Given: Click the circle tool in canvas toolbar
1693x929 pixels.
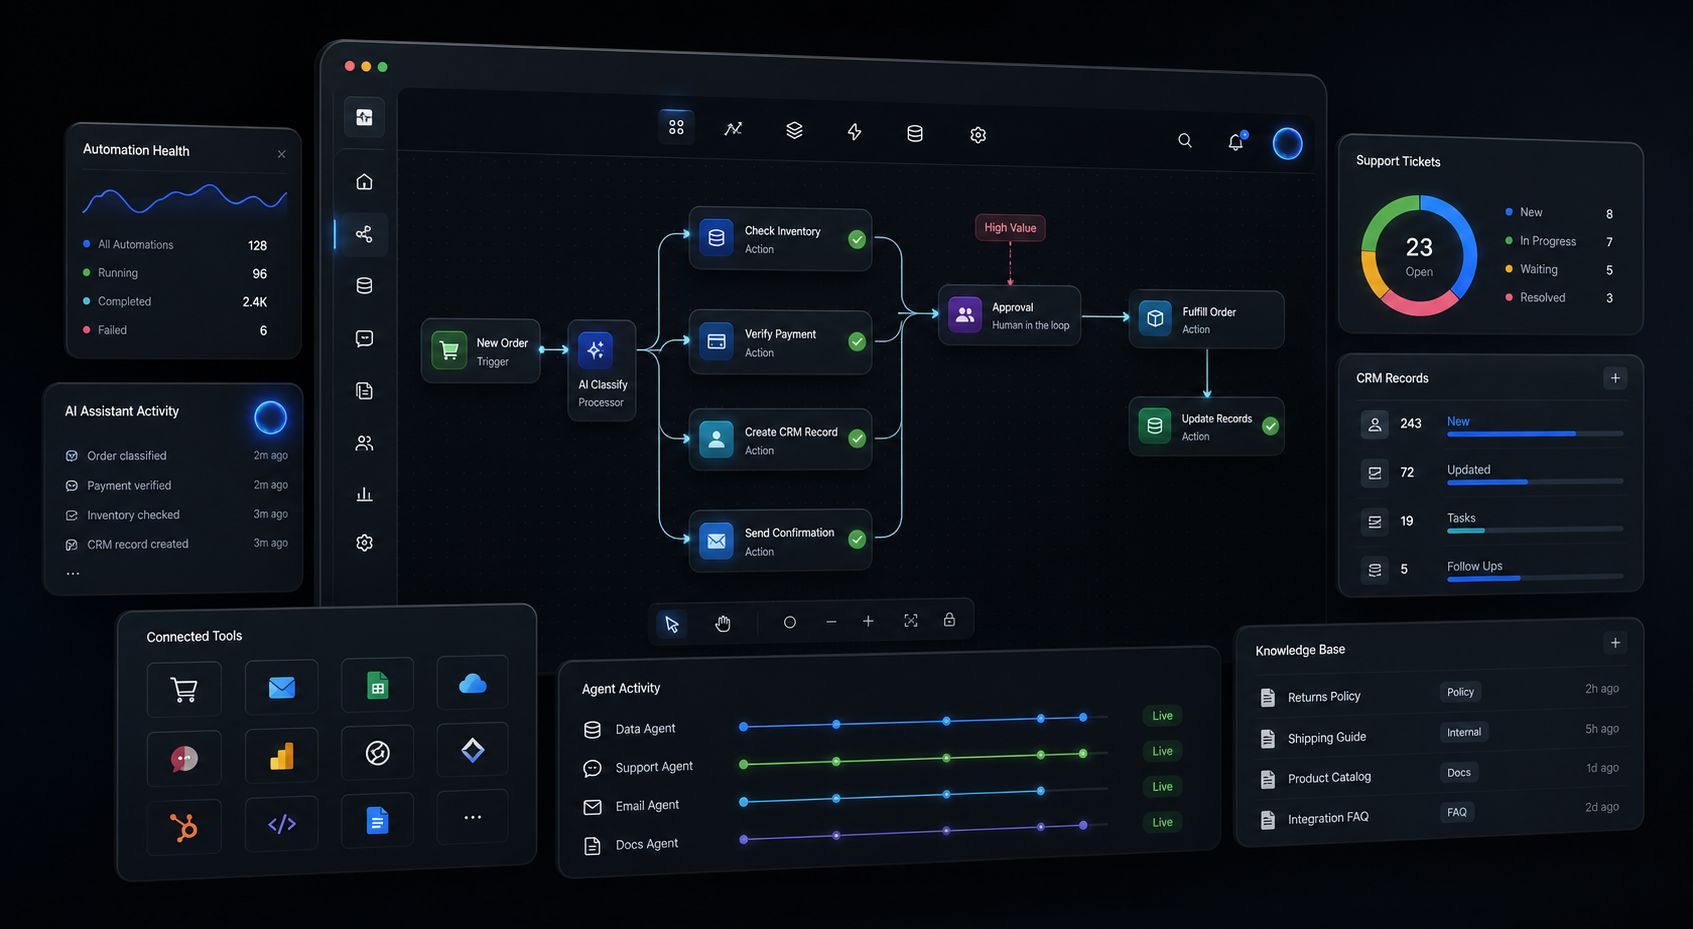Looking at the screenshot, I should coord(789,622).
